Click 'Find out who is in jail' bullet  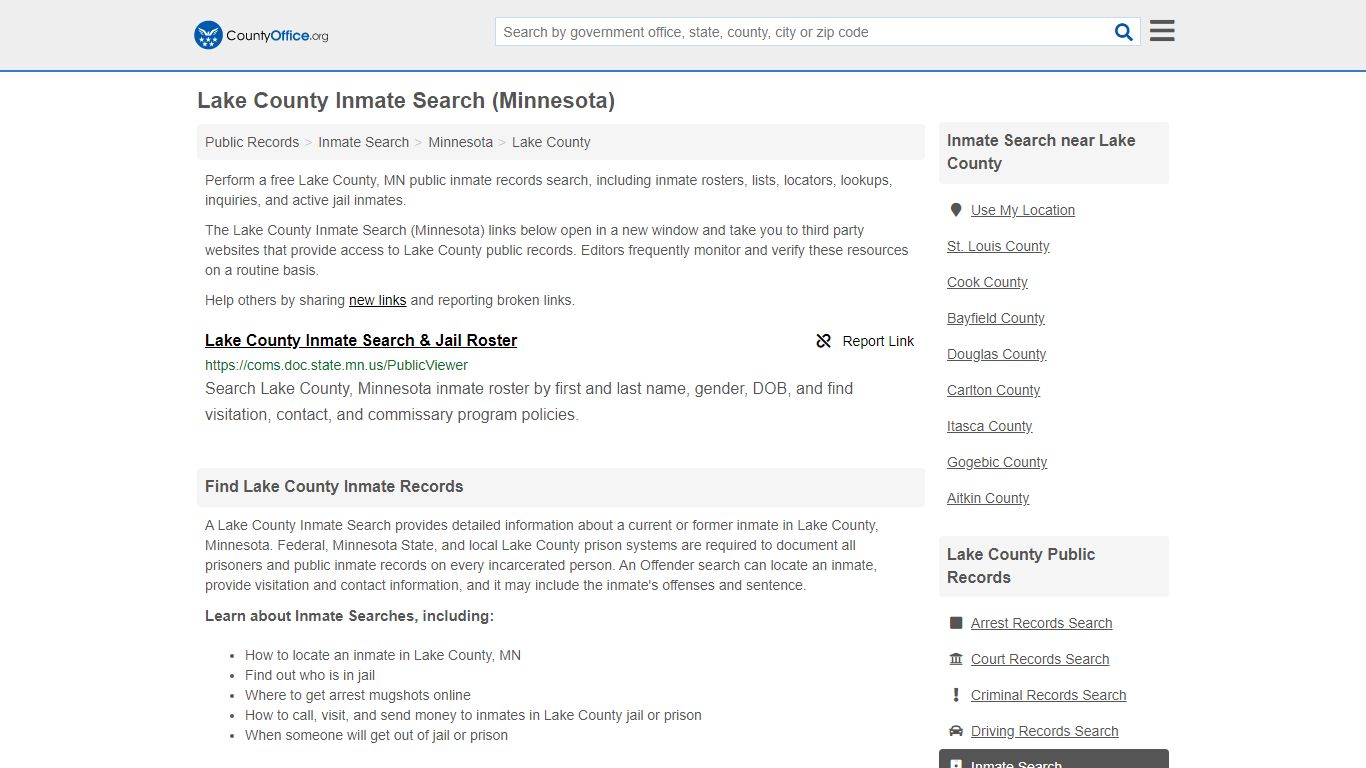pos(310,675)
